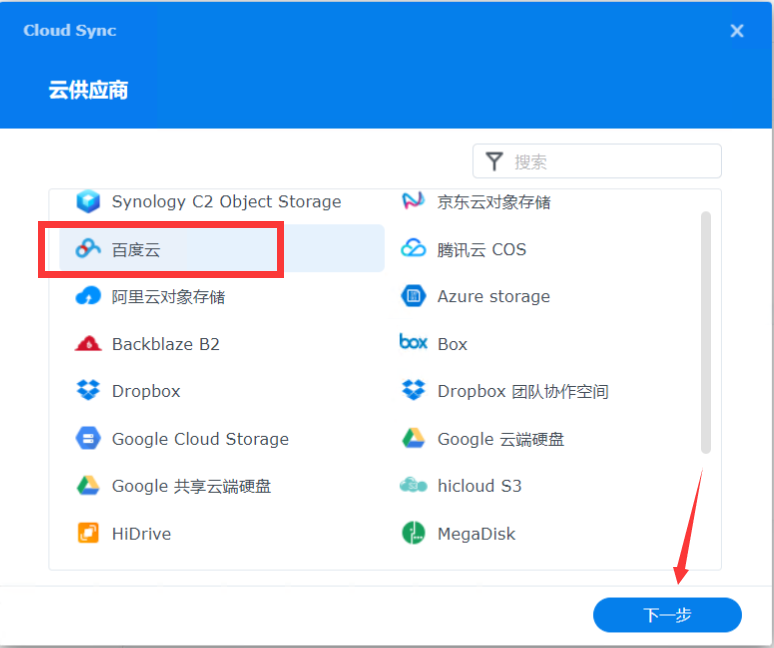The image size is (774, 648).
Task: Select Dropbox 团队协作空间 text label
Action: (x=523, y=391)
